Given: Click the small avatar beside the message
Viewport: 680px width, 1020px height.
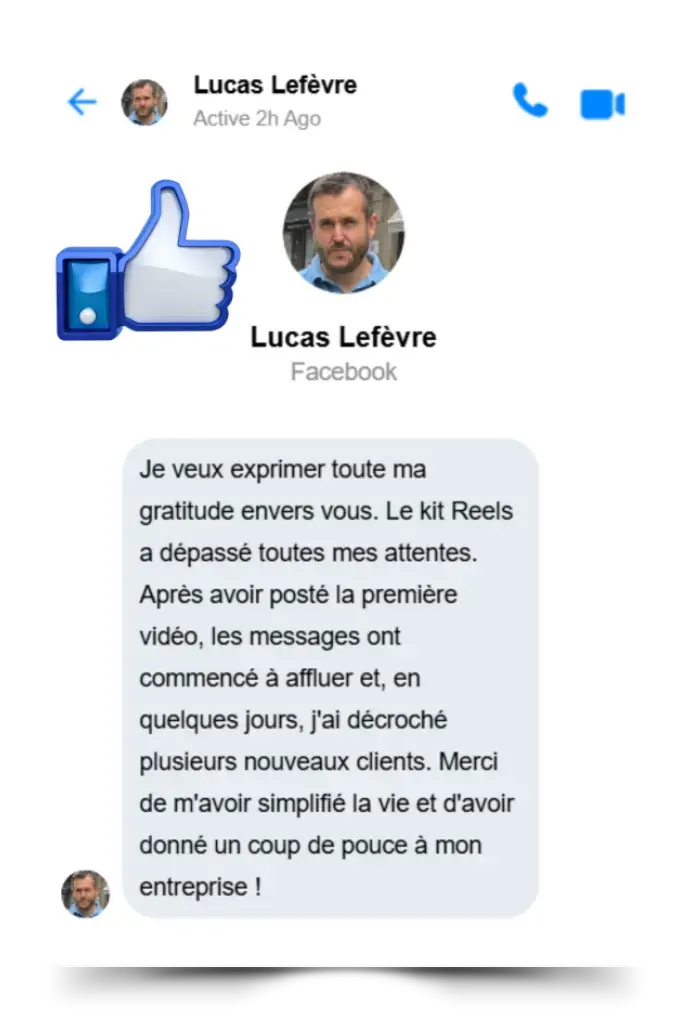Looking at the screenshot, I should pyautogui.click(x=85, y=894).
